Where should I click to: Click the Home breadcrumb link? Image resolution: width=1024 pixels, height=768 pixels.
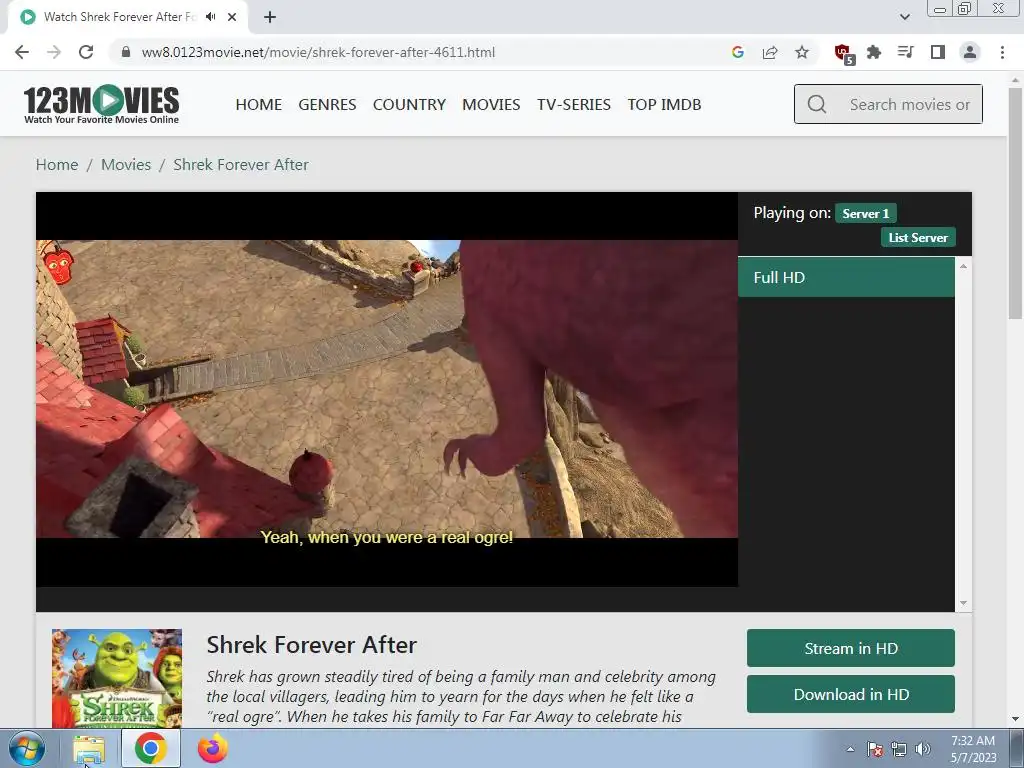click(57, 165)
